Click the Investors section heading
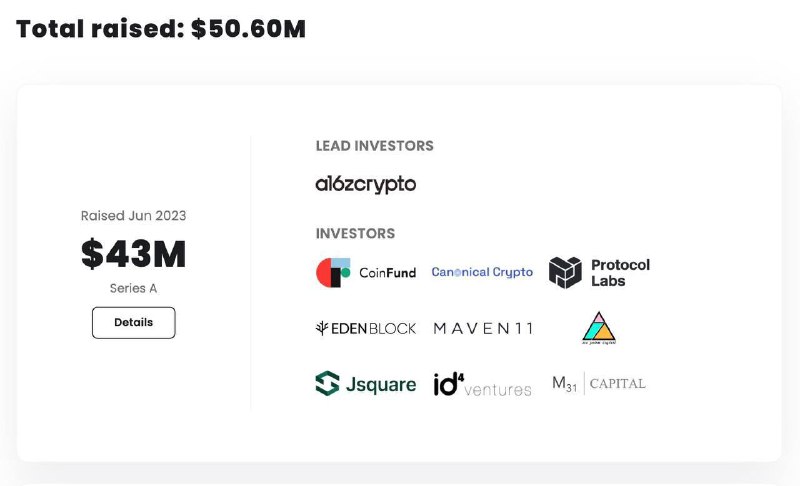Image resolution: width=800 pixels, height=486 pixels. coord(355,234)
